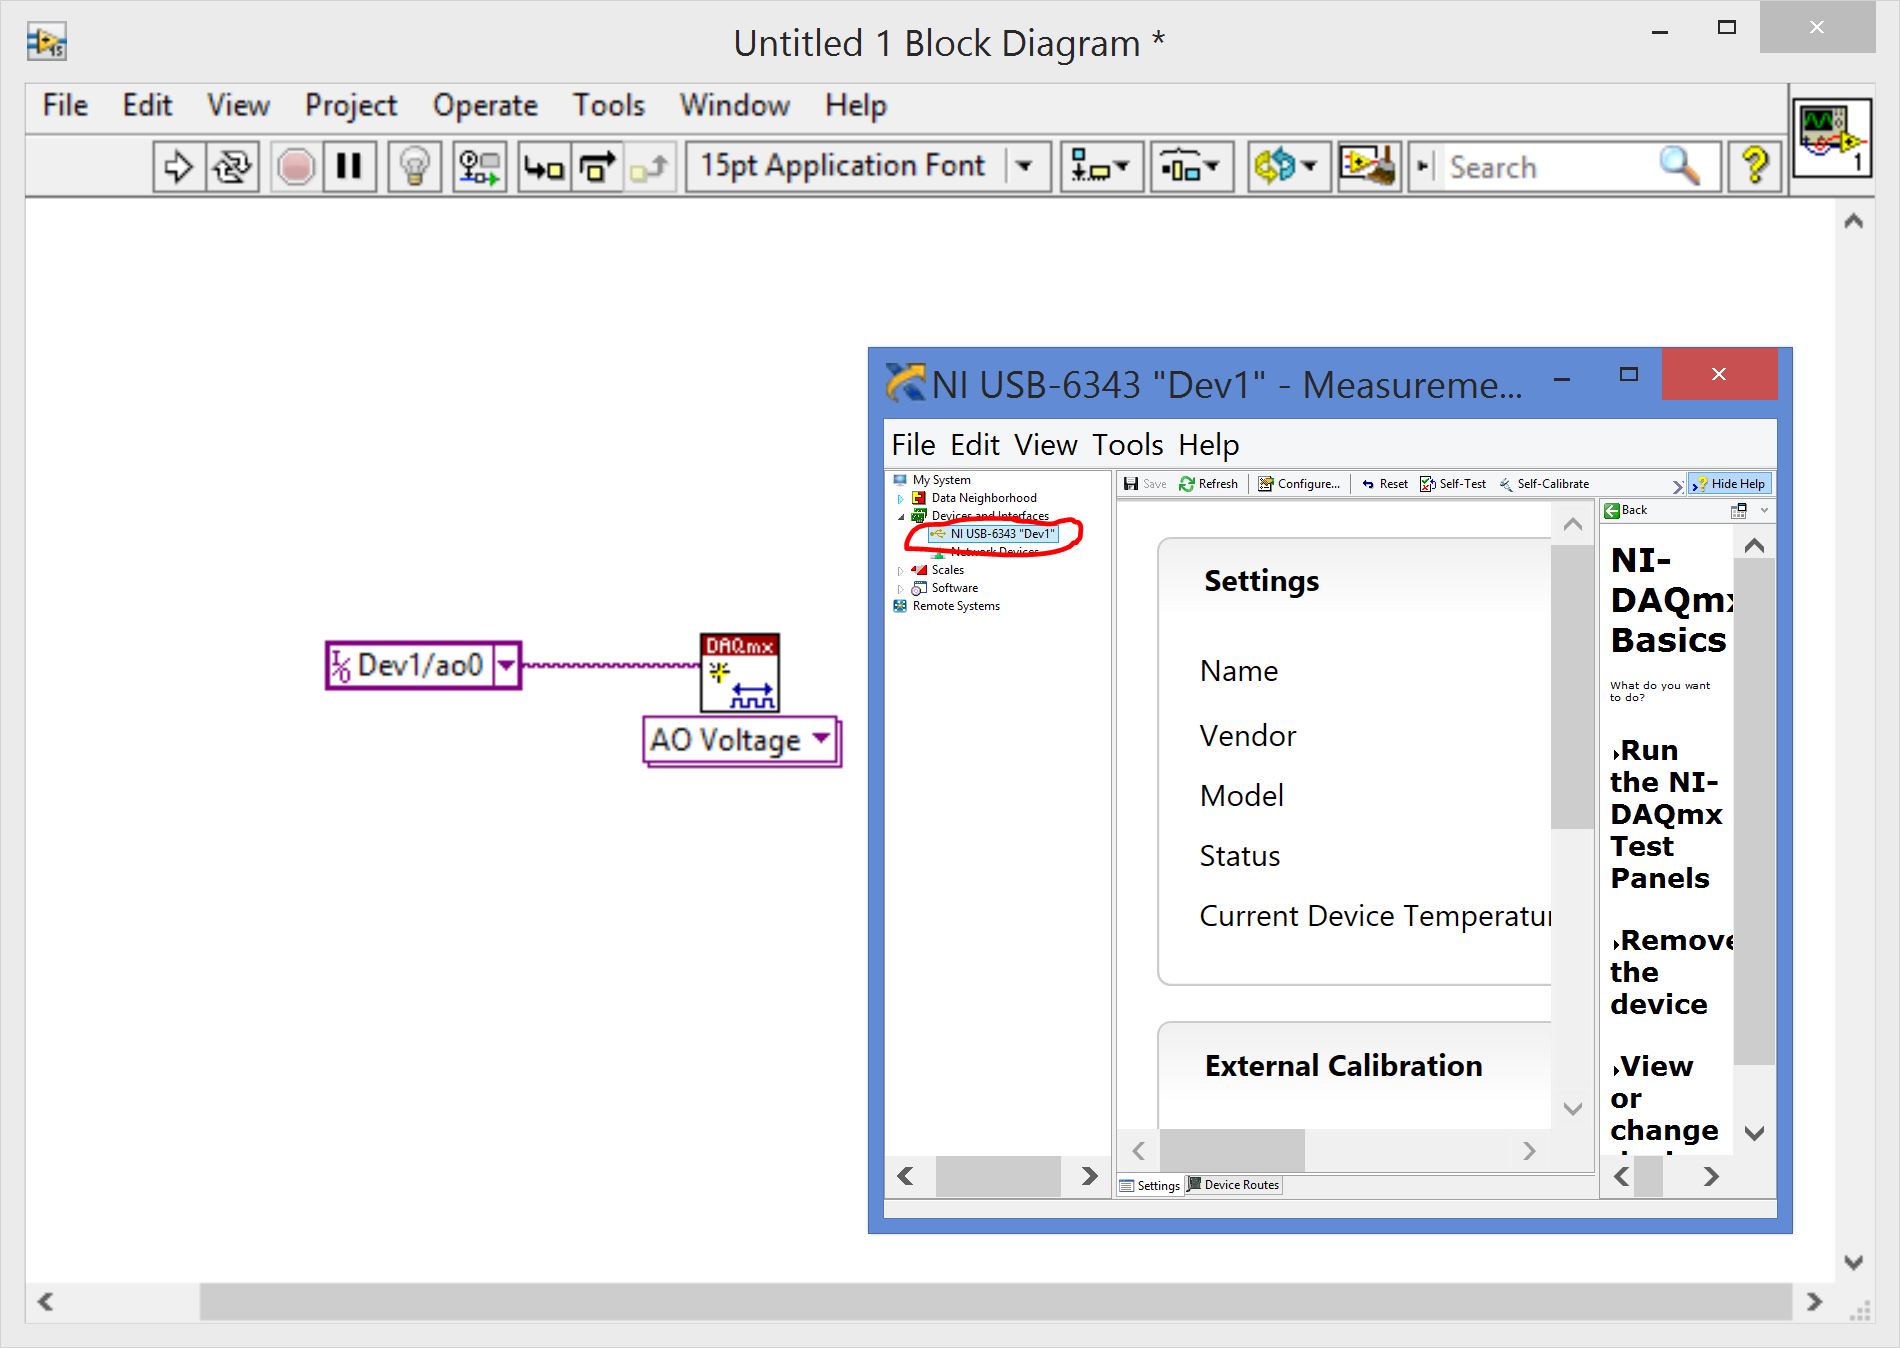Screen dimensions: 1900x1348
Task: Click the Self-Test button
Action: click(x=1453, y=484)
